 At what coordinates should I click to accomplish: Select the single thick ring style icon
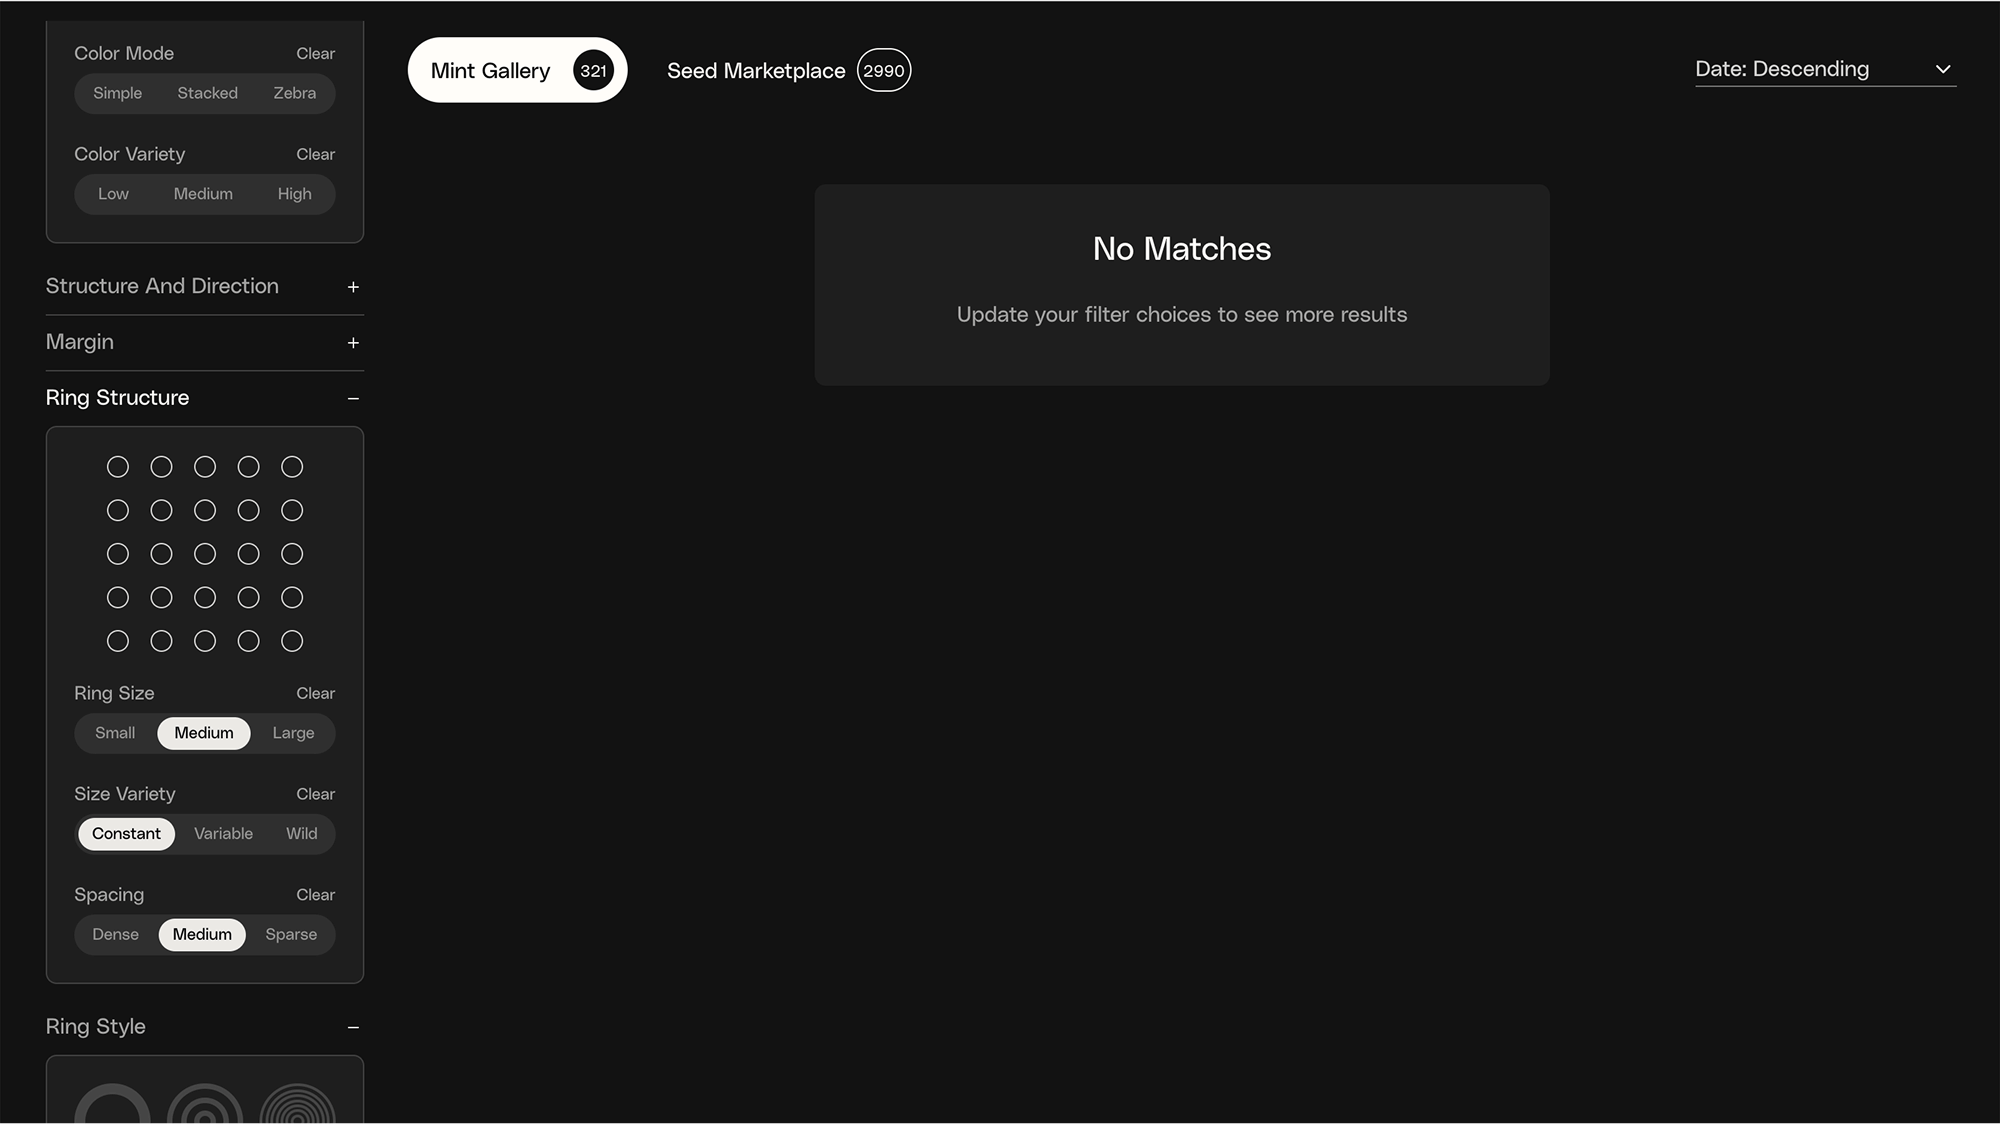tap(112, 1108)
